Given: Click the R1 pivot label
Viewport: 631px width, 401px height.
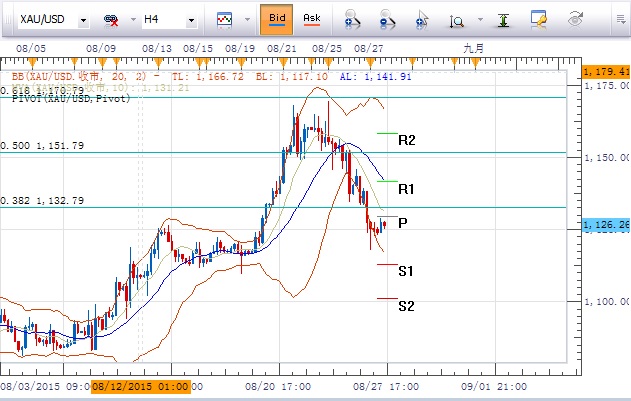Looking at the screenshot, I should (x=406, y=189).
